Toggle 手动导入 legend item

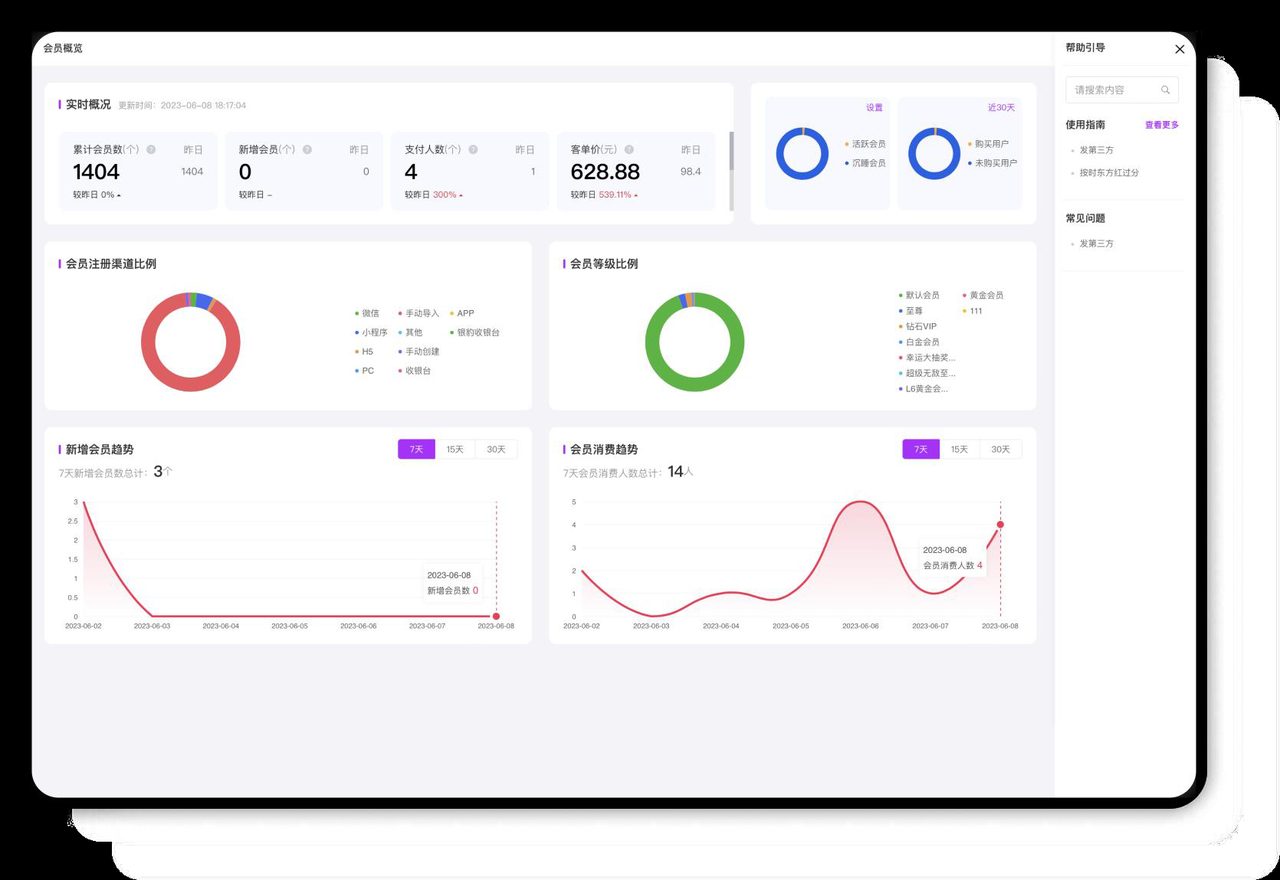point(419,313)
